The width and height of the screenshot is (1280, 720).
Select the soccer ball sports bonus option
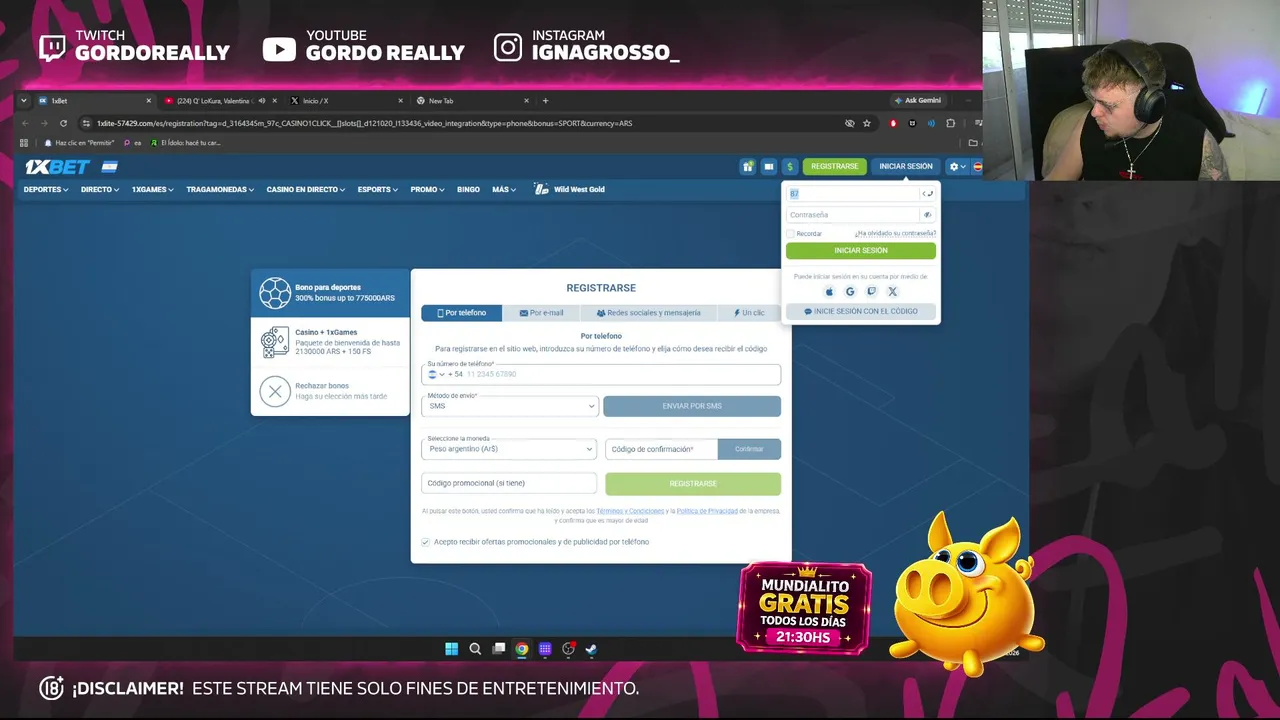[330, 293]
